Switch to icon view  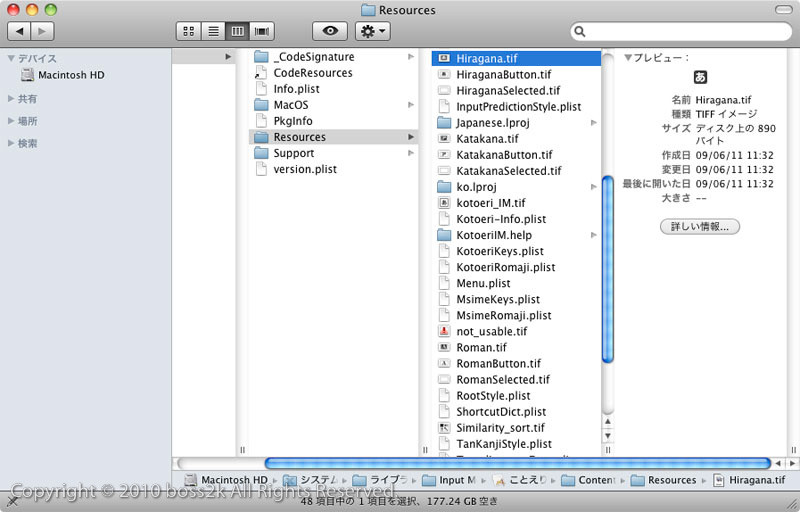pos(188,32)
